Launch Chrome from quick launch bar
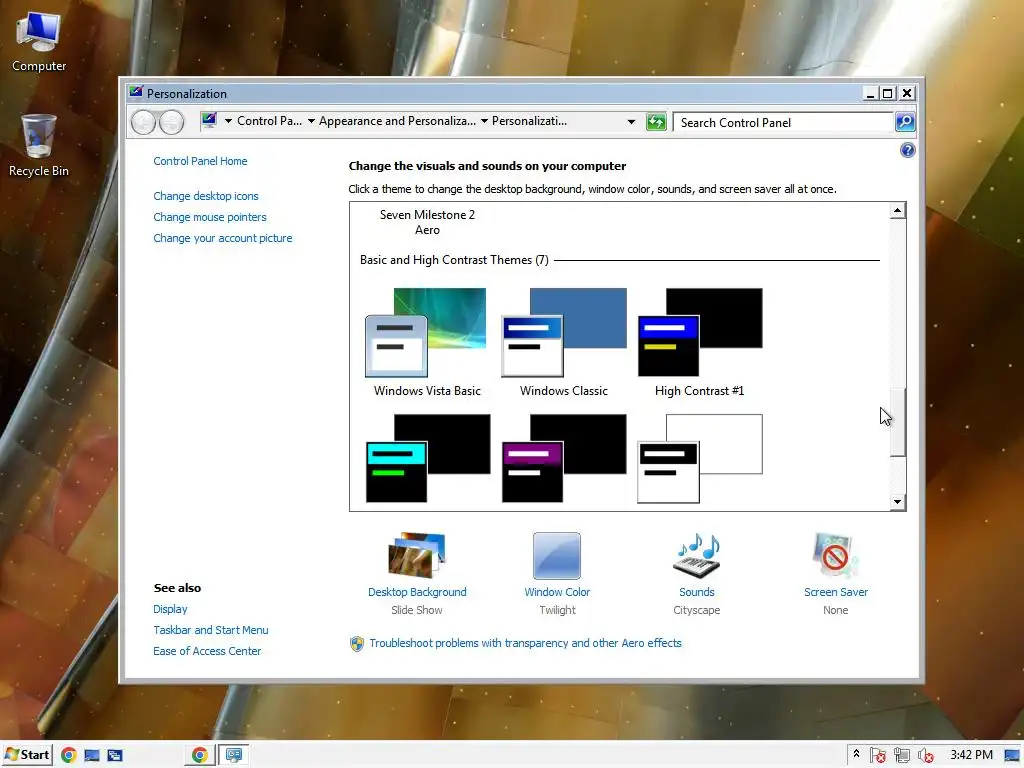The image size is (1024, 768). (69, 756)
